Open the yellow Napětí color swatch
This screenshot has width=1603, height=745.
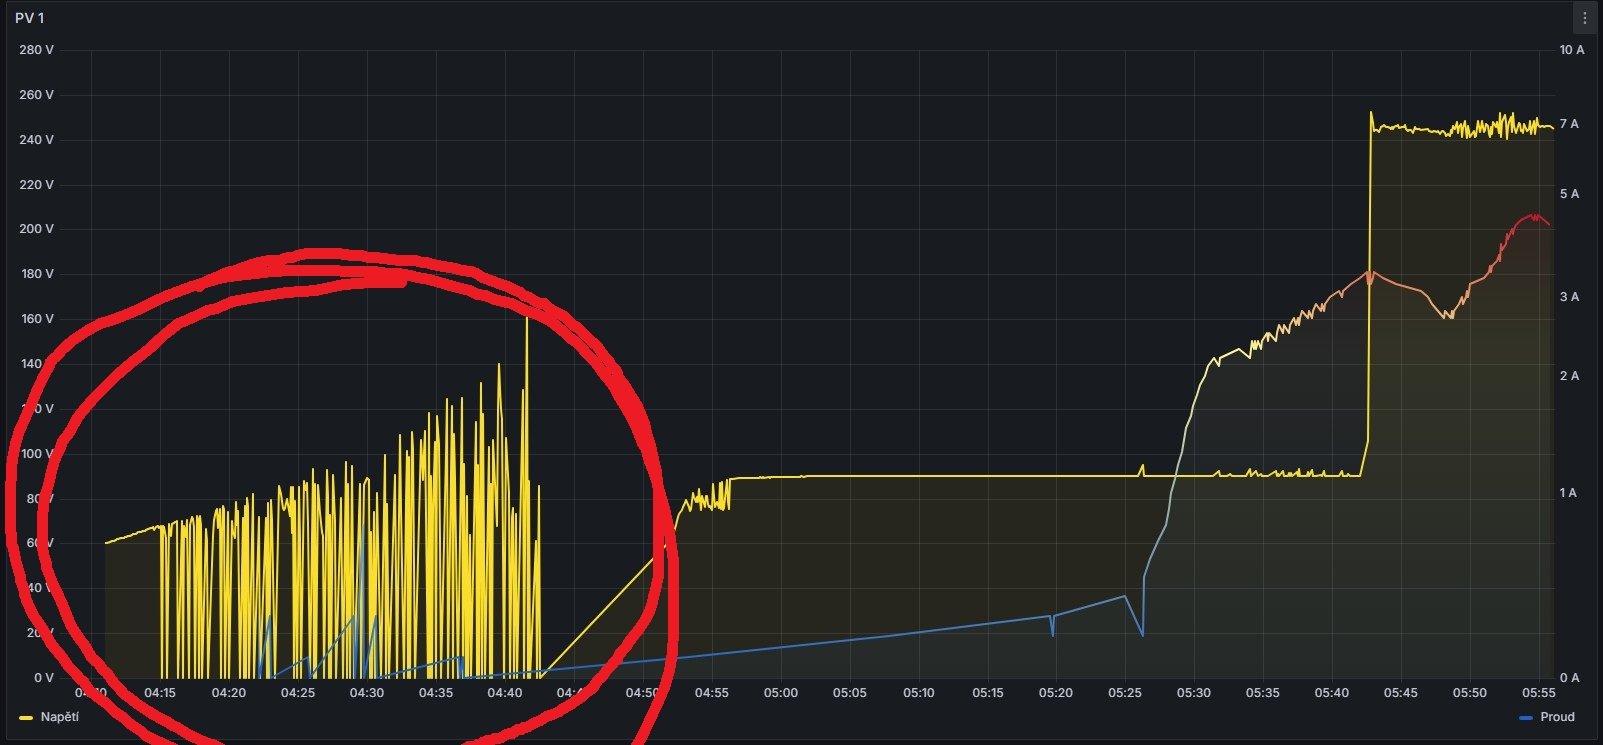(26, 718)
